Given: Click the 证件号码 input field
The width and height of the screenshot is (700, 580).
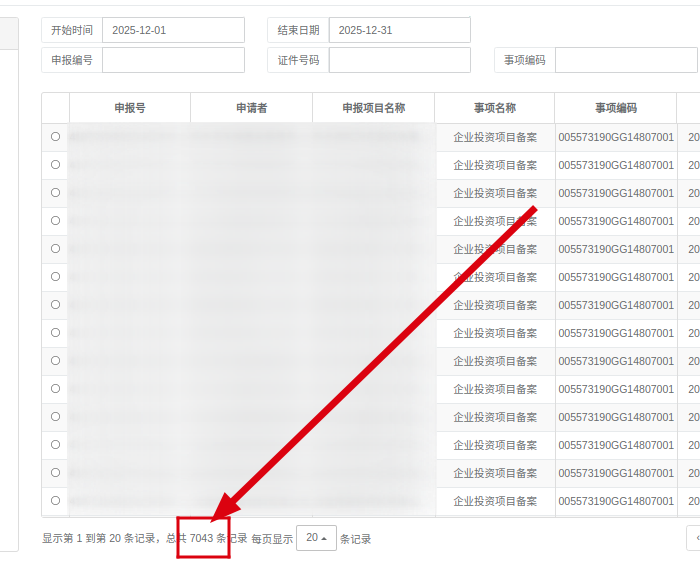Looking at the screenshot, I should tap(399, 60).
